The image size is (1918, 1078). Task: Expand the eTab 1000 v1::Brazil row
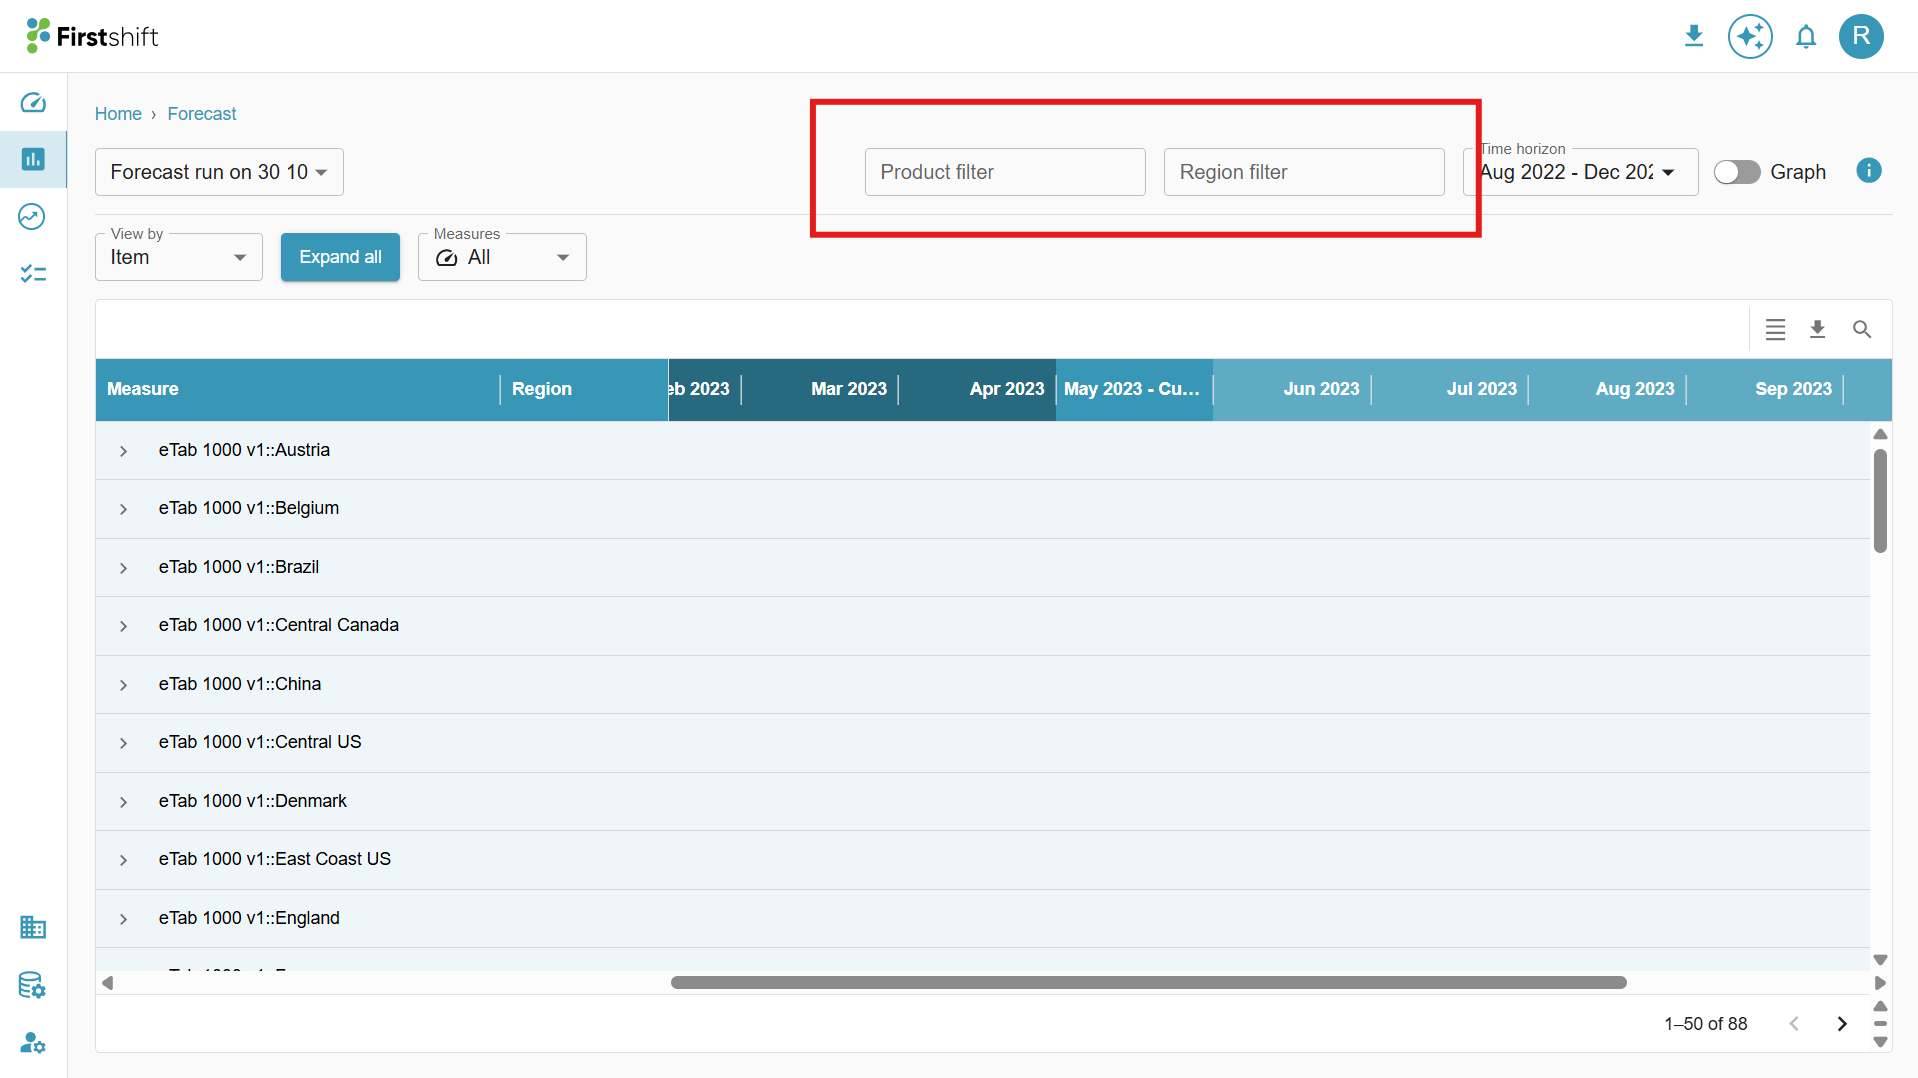123,568
